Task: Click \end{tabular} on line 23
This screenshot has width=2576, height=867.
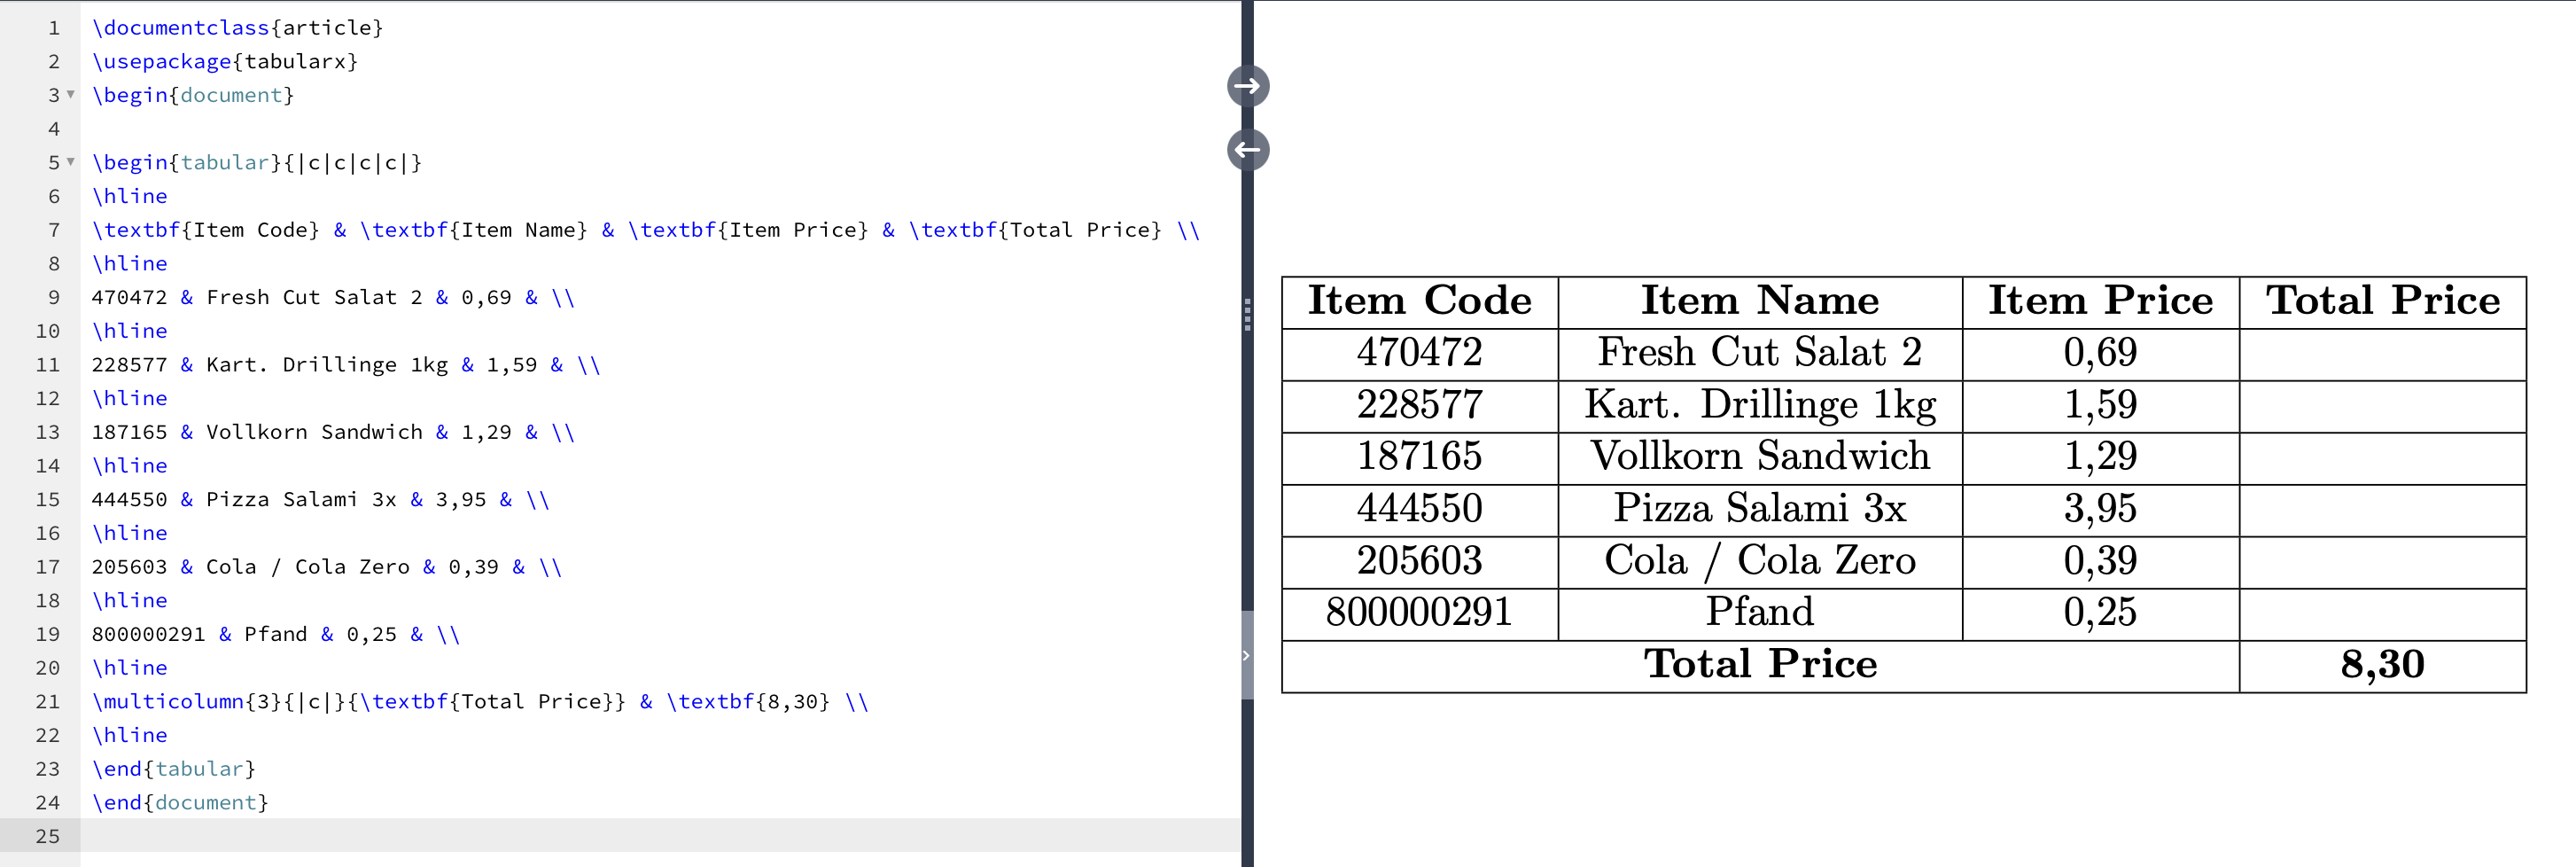Action: point(174,769)
